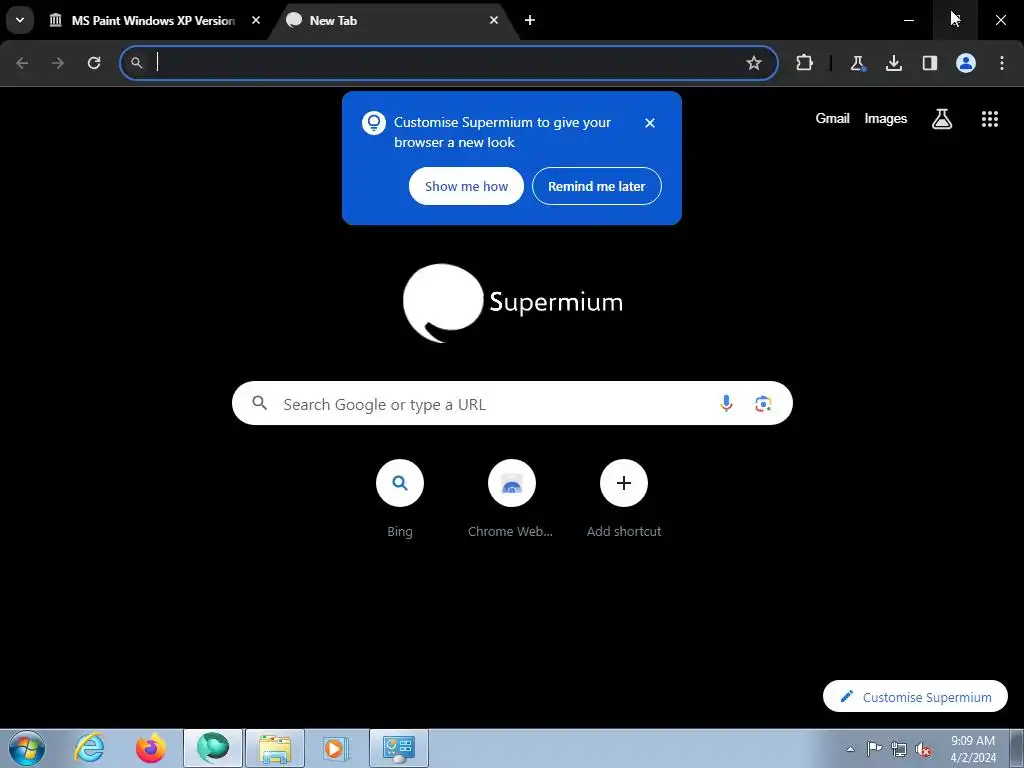Open Windows Media Player in taskbar
The image size is (1024, 768).
[336, 748]
